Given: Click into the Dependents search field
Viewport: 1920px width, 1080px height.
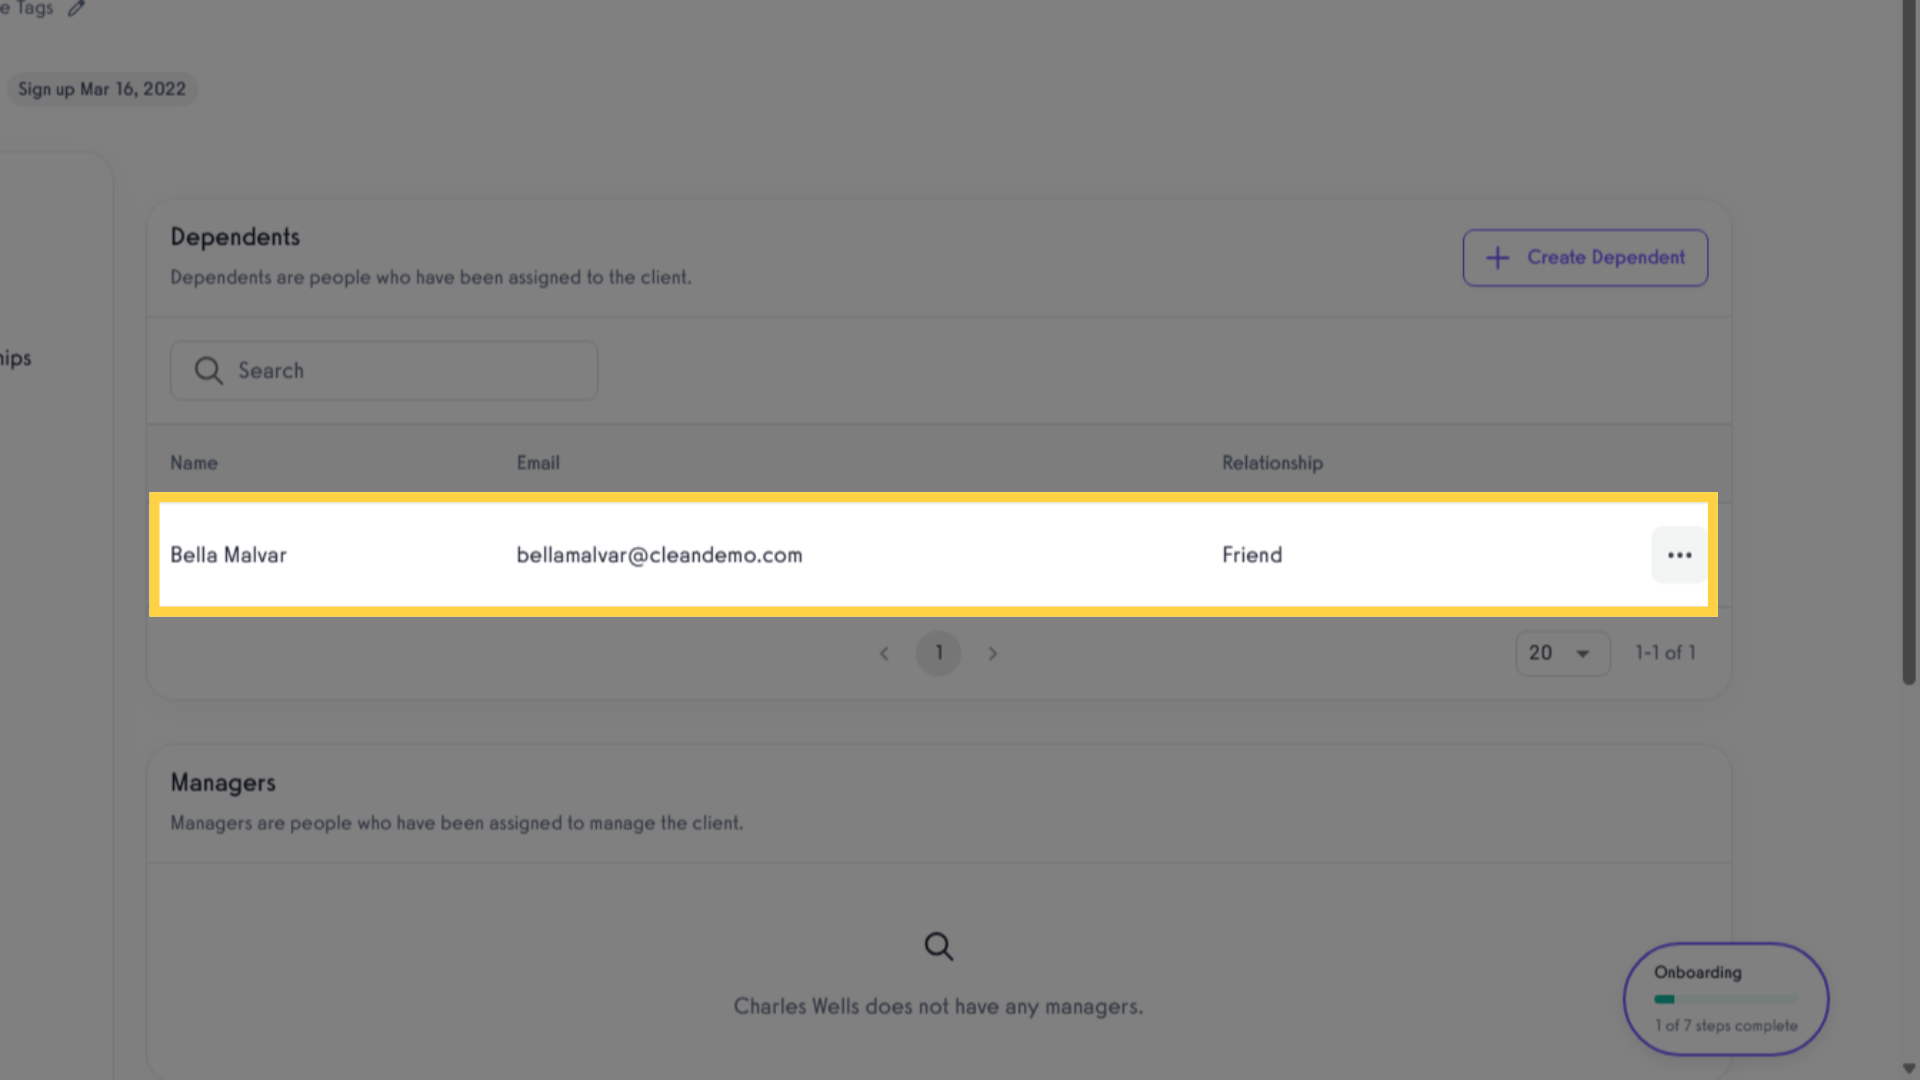Looking at the screenshot, I should coord(384,371).
